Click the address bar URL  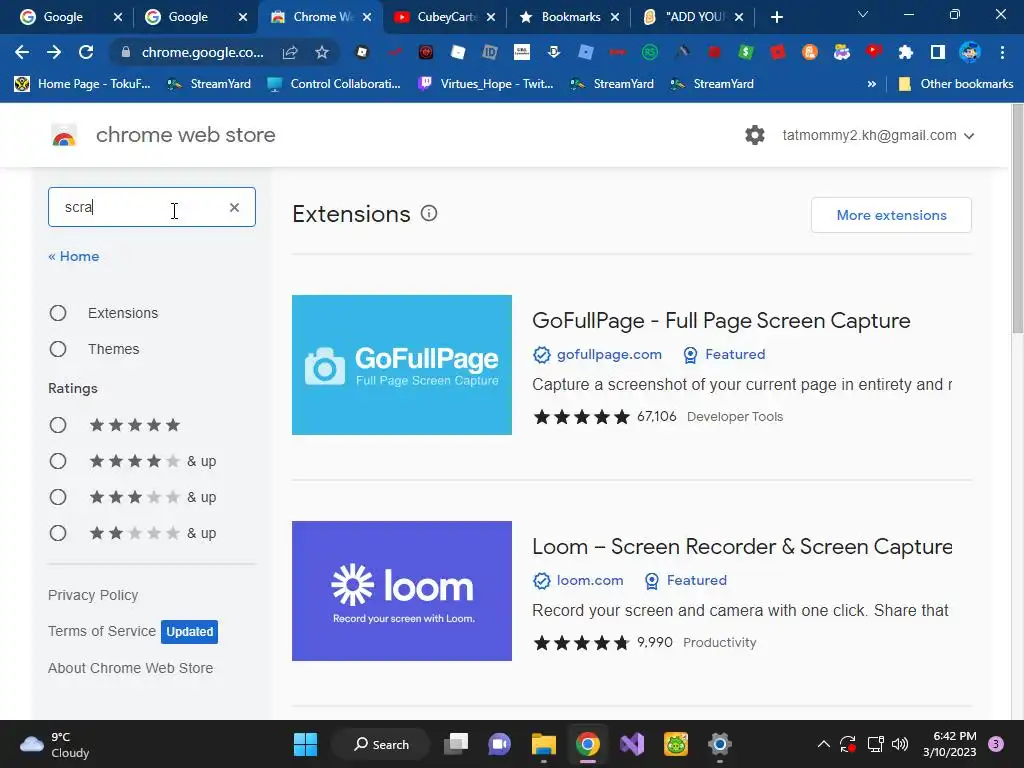(202, 52)
